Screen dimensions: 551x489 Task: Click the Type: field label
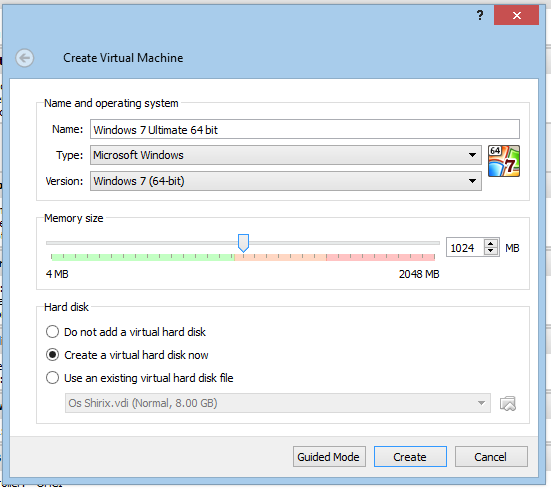70,155
